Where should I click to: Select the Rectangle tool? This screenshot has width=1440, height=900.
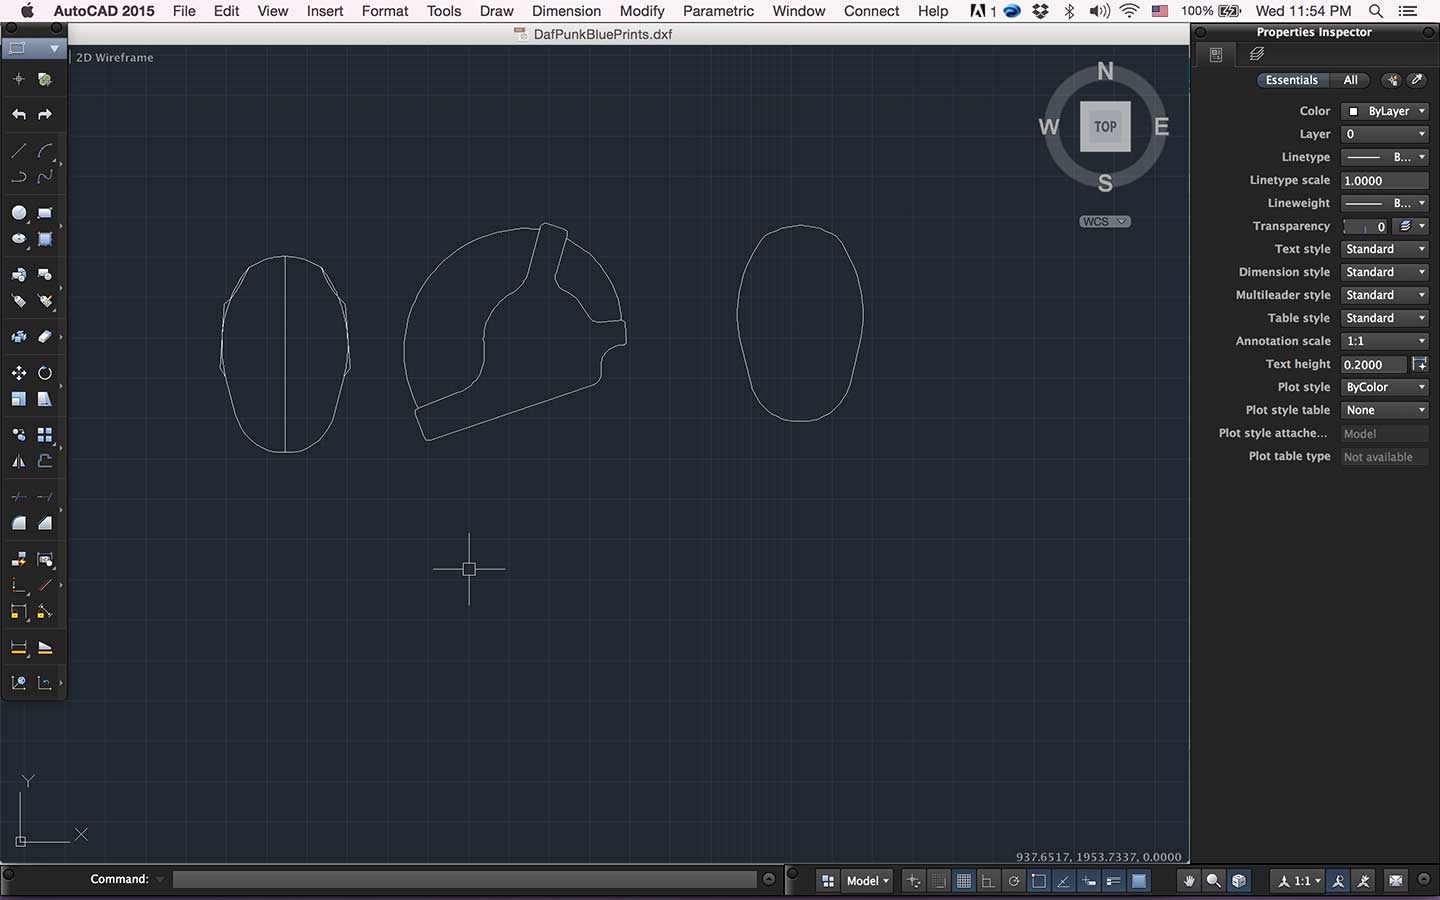pyautogui.click(x=45, y=213)
